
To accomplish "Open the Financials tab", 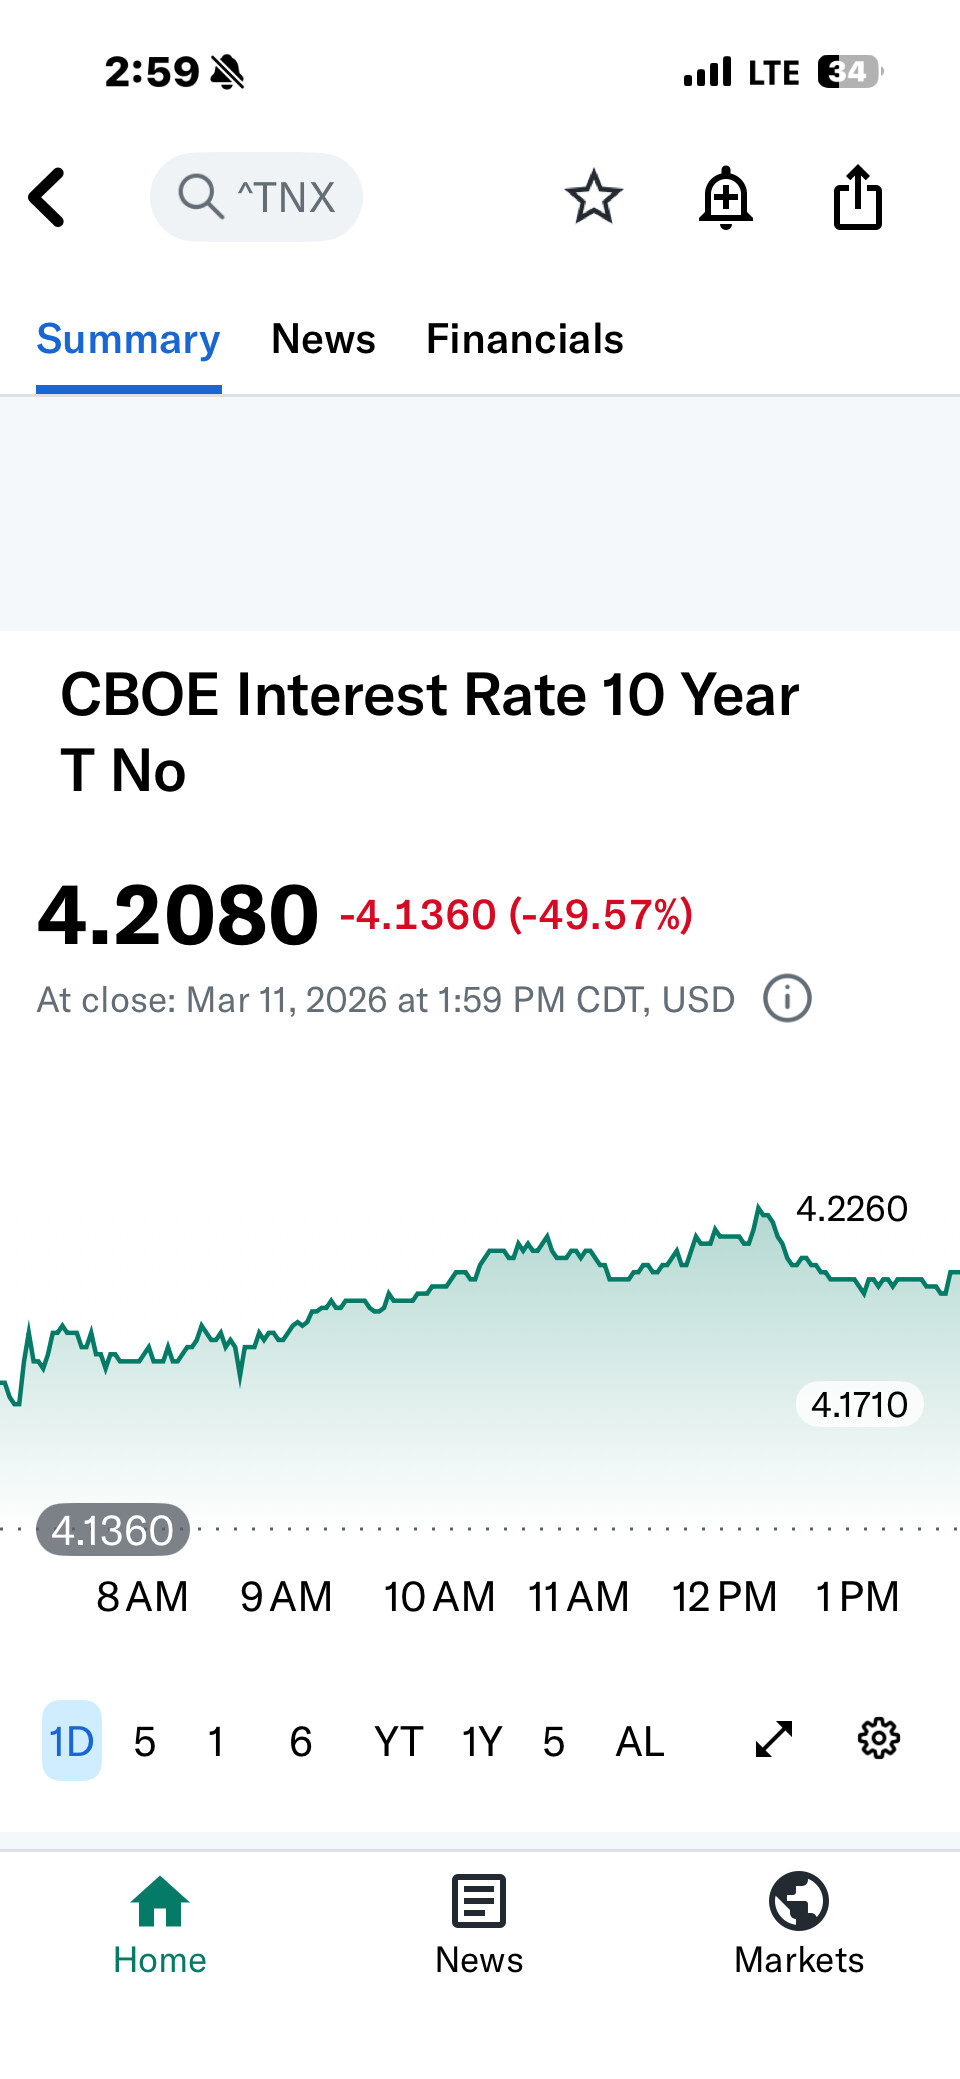I will [x=525, y=339].
